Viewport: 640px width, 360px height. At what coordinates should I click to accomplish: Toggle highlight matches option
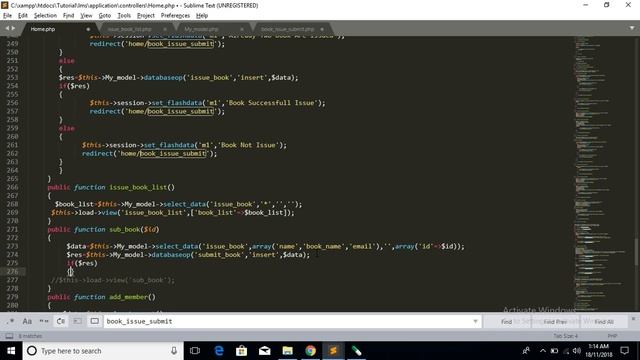(95, 322)
